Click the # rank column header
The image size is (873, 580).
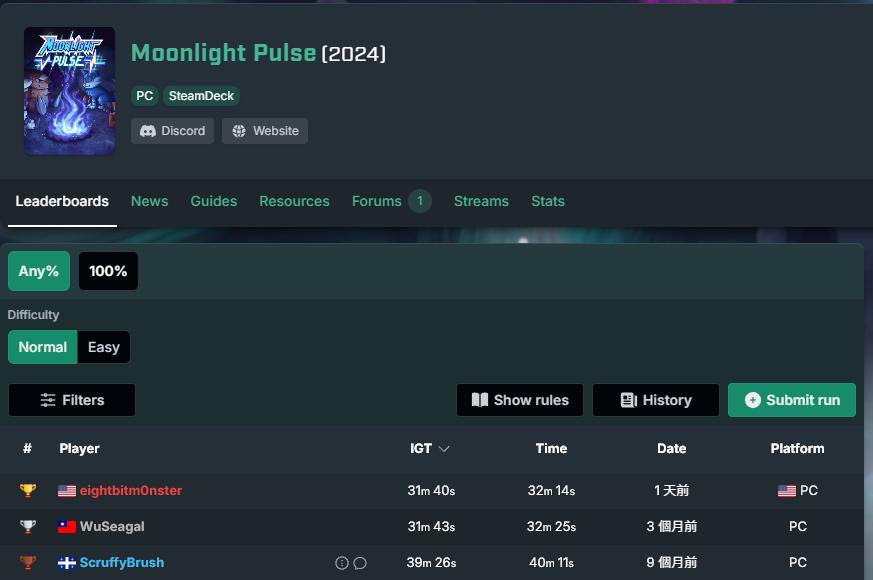coord(27,449)
